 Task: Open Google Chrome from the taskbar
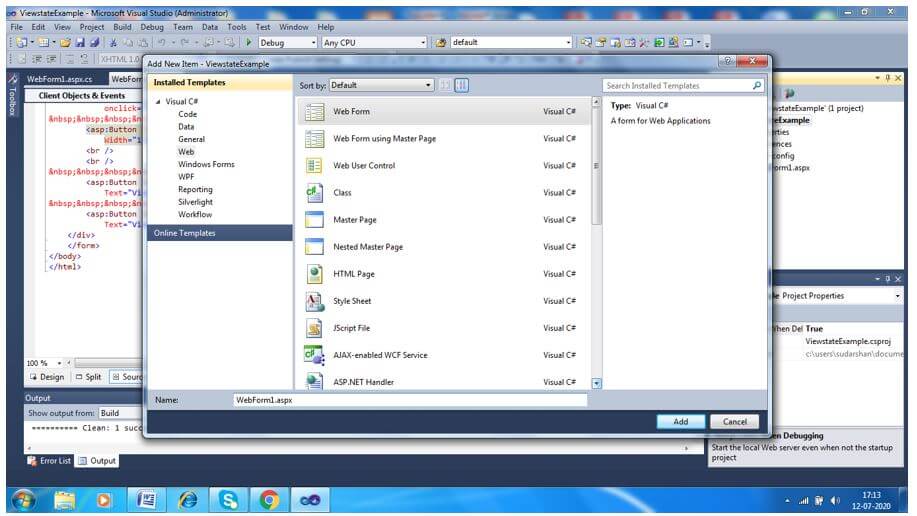[269, 500]
